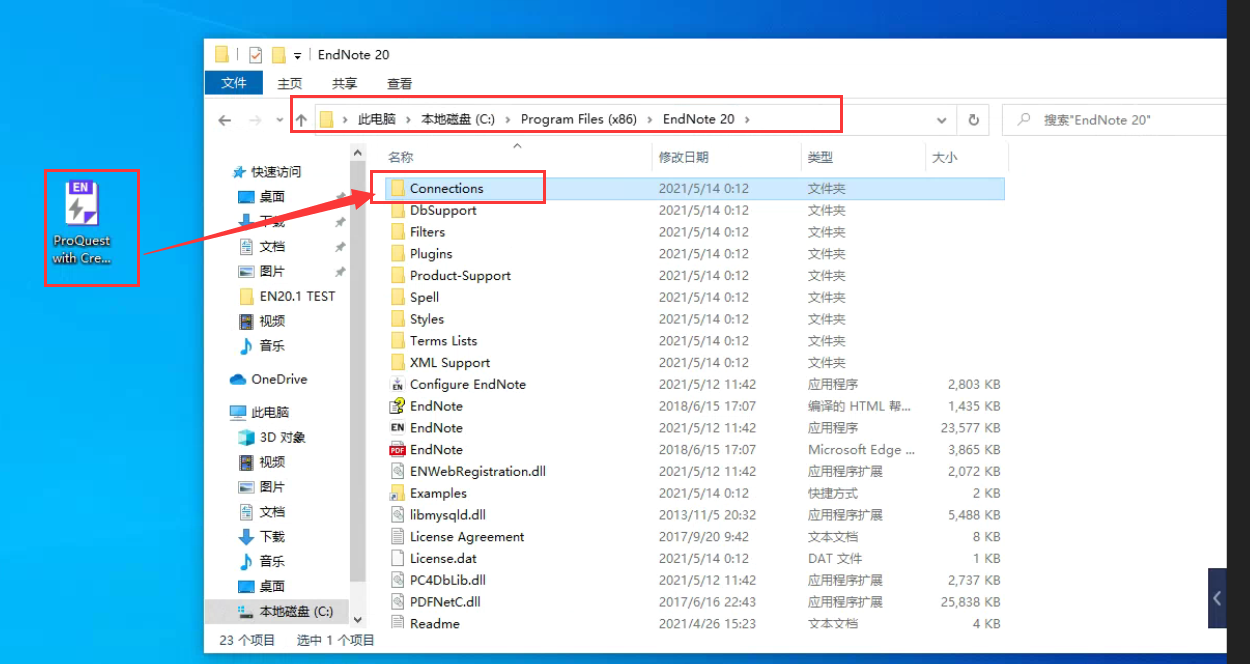Refresh the EndNote 20 folder view
The width and height of the screenshot is (1250, 664).
pyautogui.click(x=973, y=120)
